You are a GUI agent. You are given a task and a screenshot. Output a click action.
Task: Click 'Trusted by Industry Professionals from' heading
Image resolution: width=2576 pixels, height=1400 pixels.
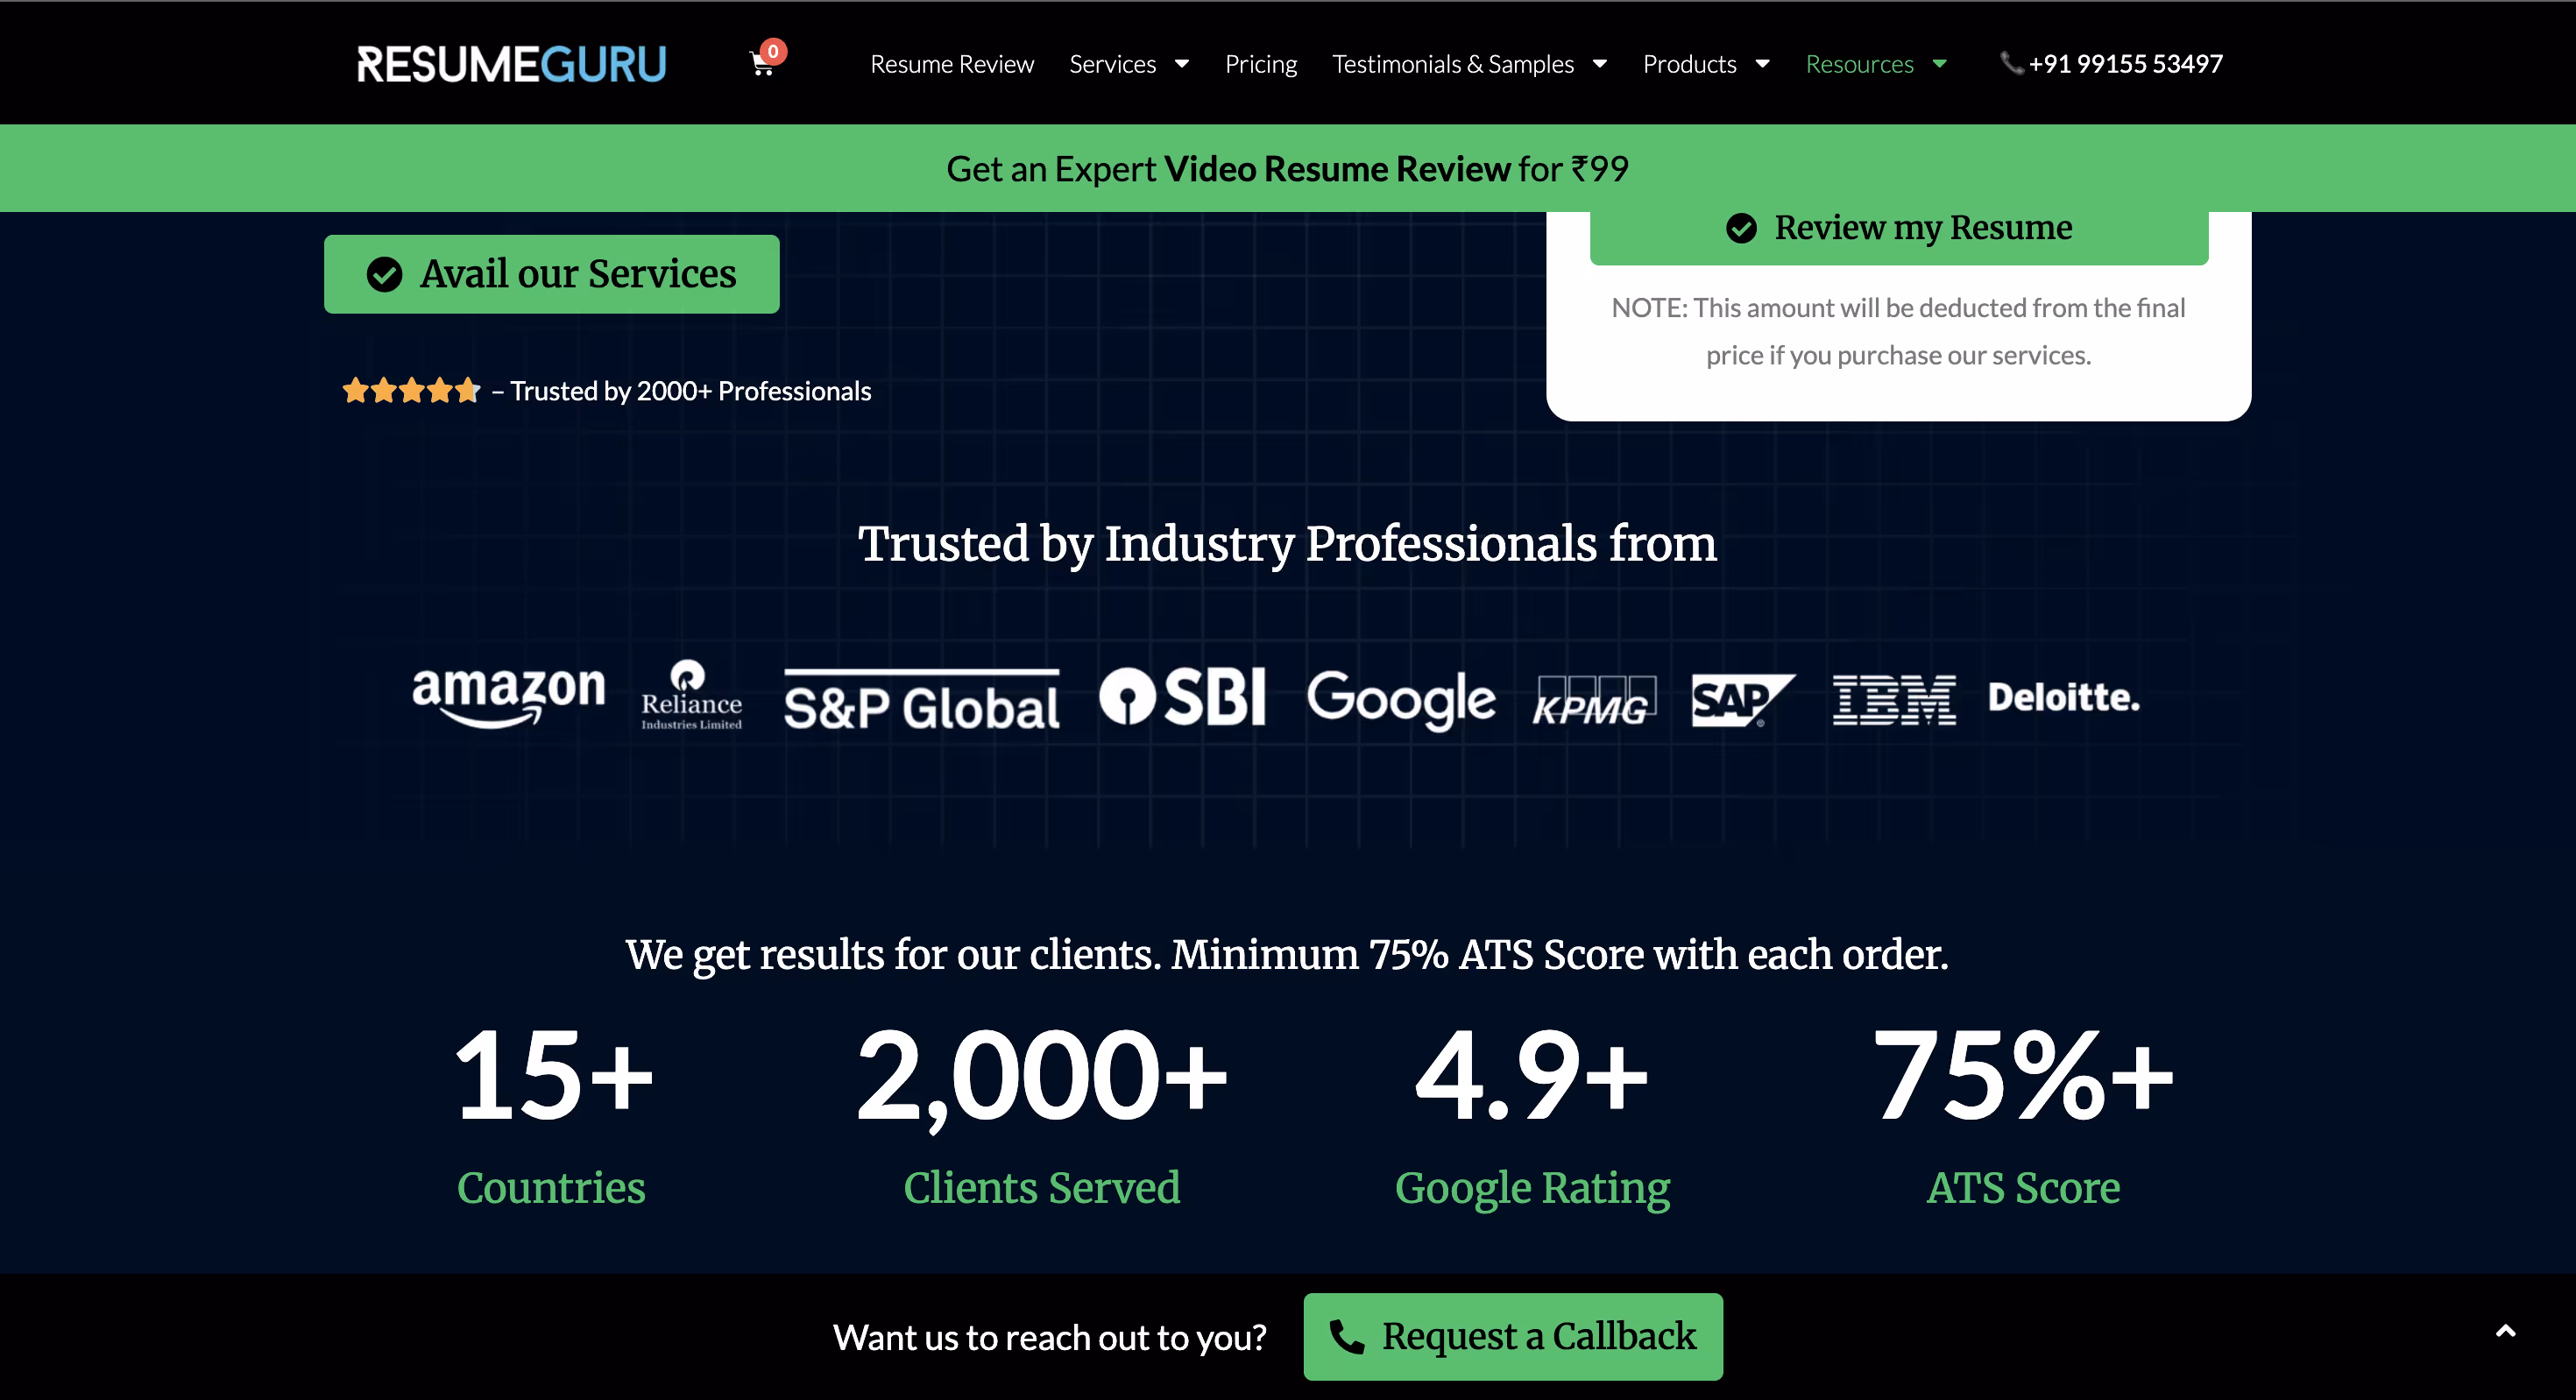[1288, 545]
